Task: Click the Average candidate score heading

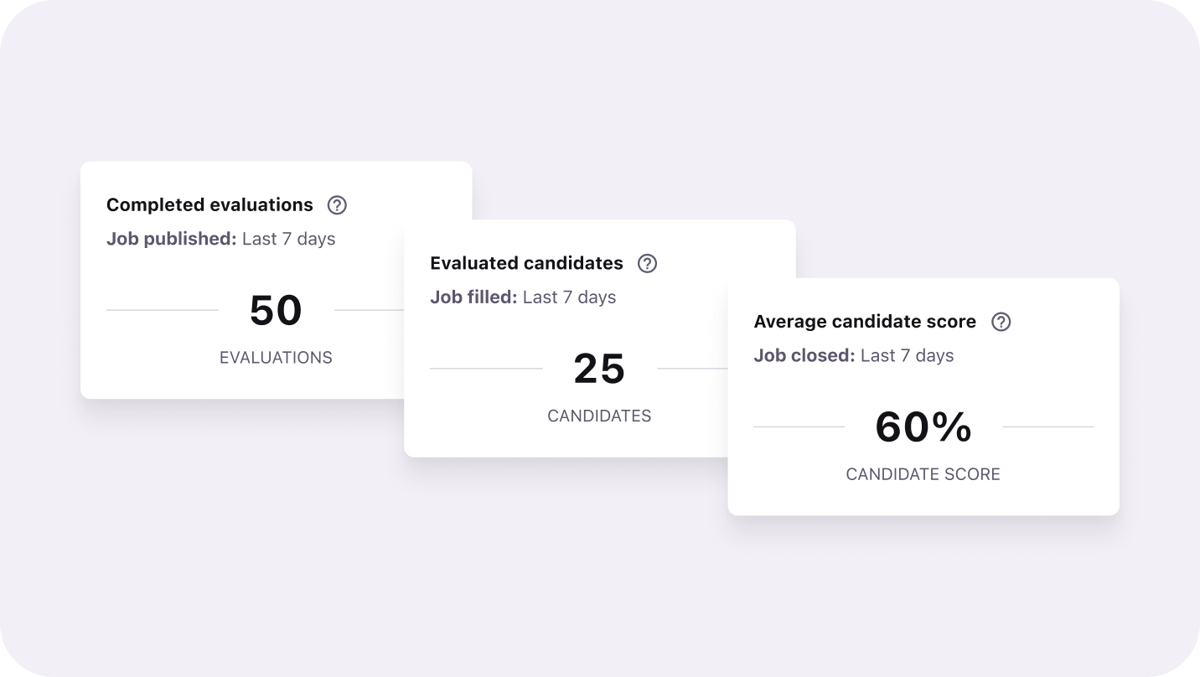Action: point(864,322)
